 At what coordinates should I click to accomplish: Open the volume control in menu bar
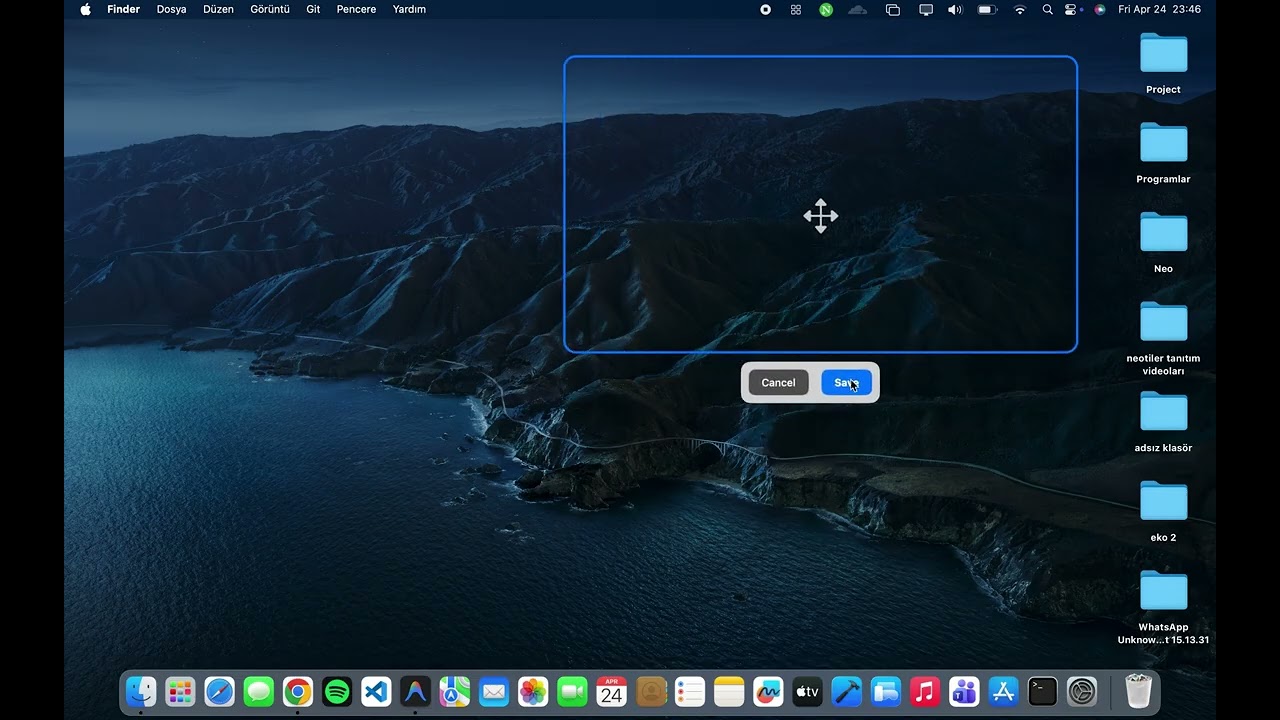(955, 9)
